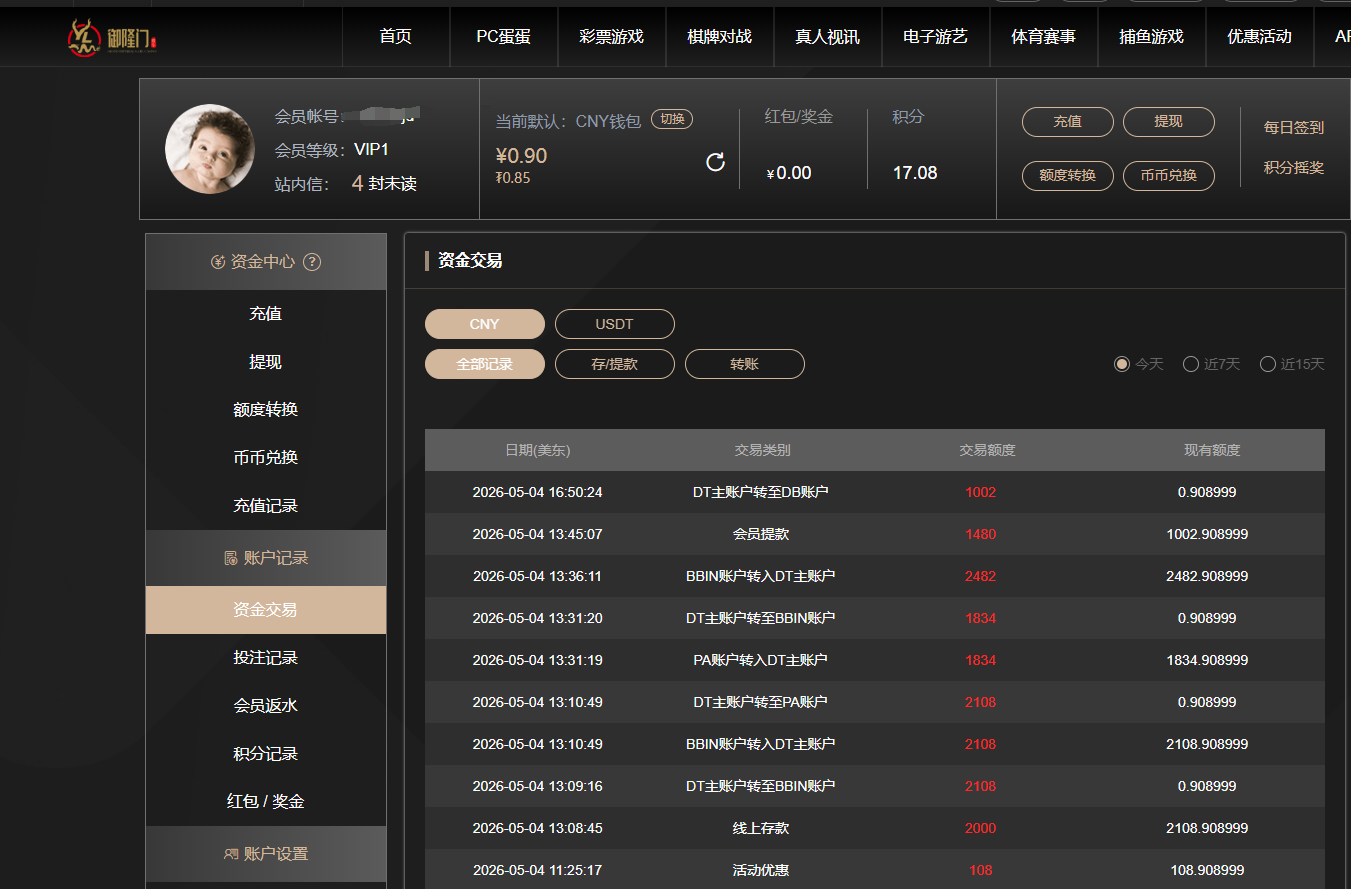
Task: Click the outlined 提现 button in the account header
Action: 1169,122
